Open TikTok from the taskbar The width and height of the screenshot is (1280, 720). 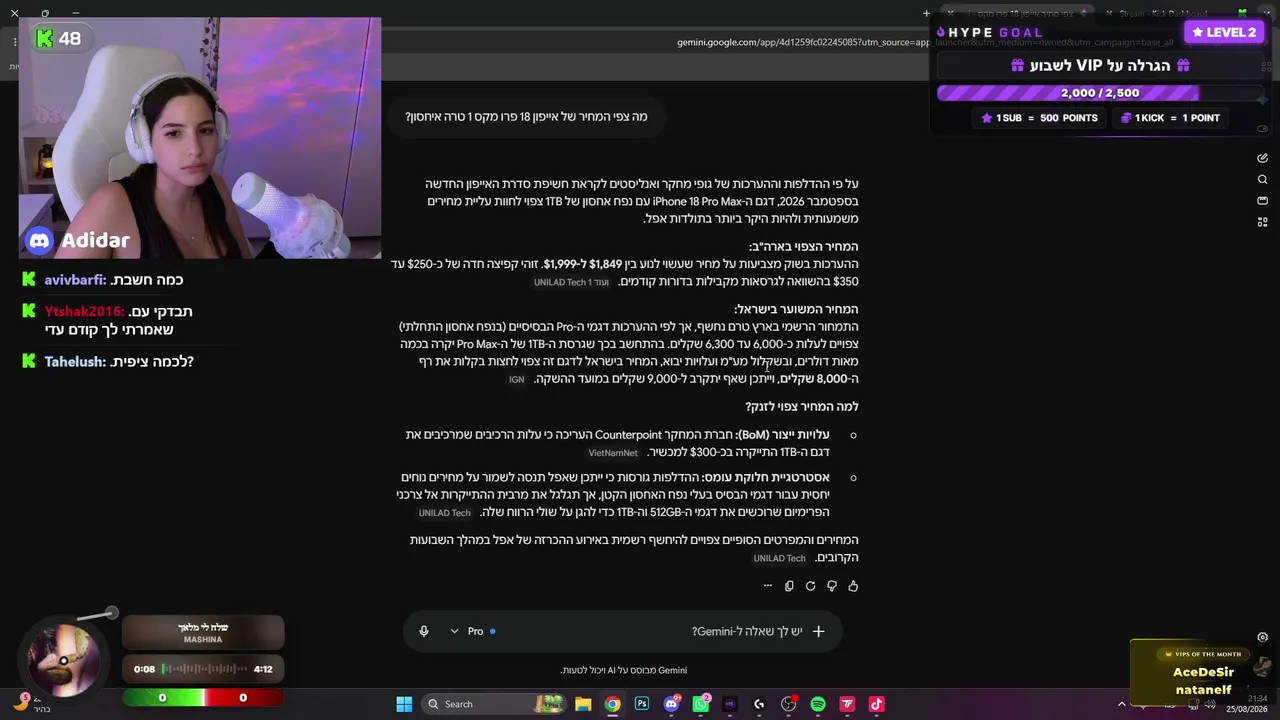(x=876, y=704)
